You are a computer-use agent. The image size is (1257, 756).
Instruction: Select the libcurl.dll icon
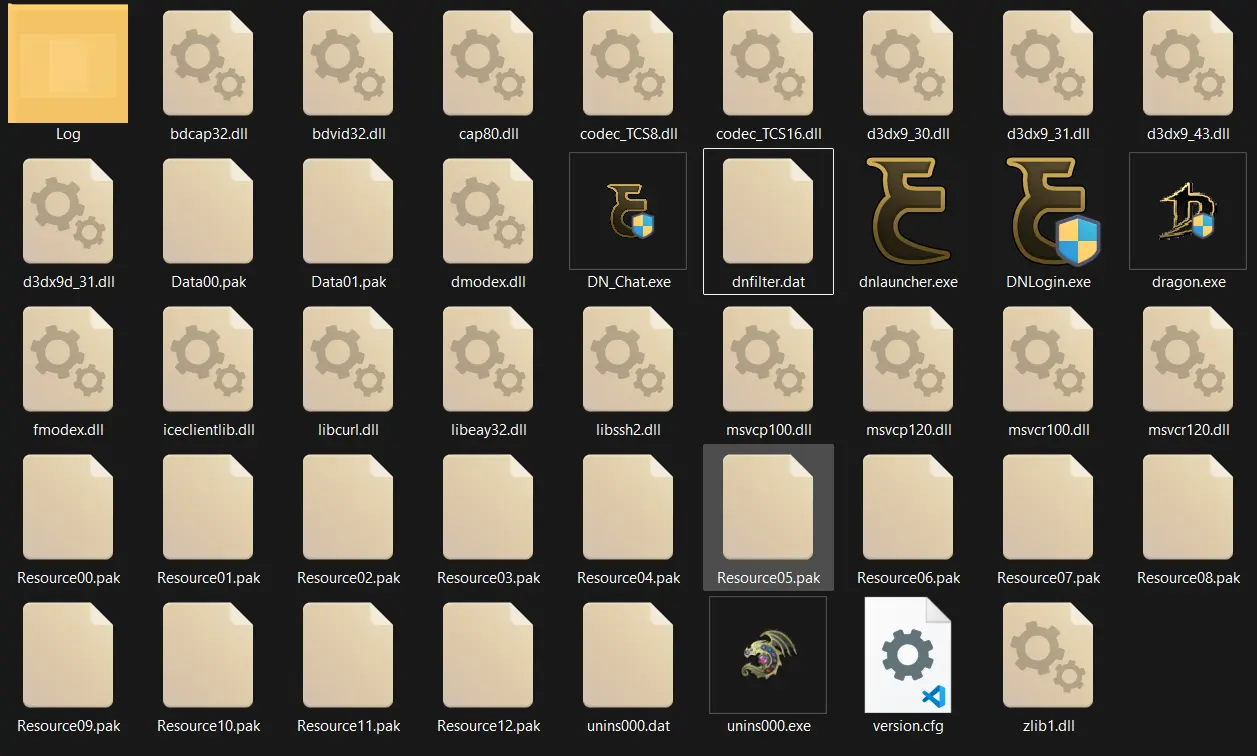[x=348, y=360]
